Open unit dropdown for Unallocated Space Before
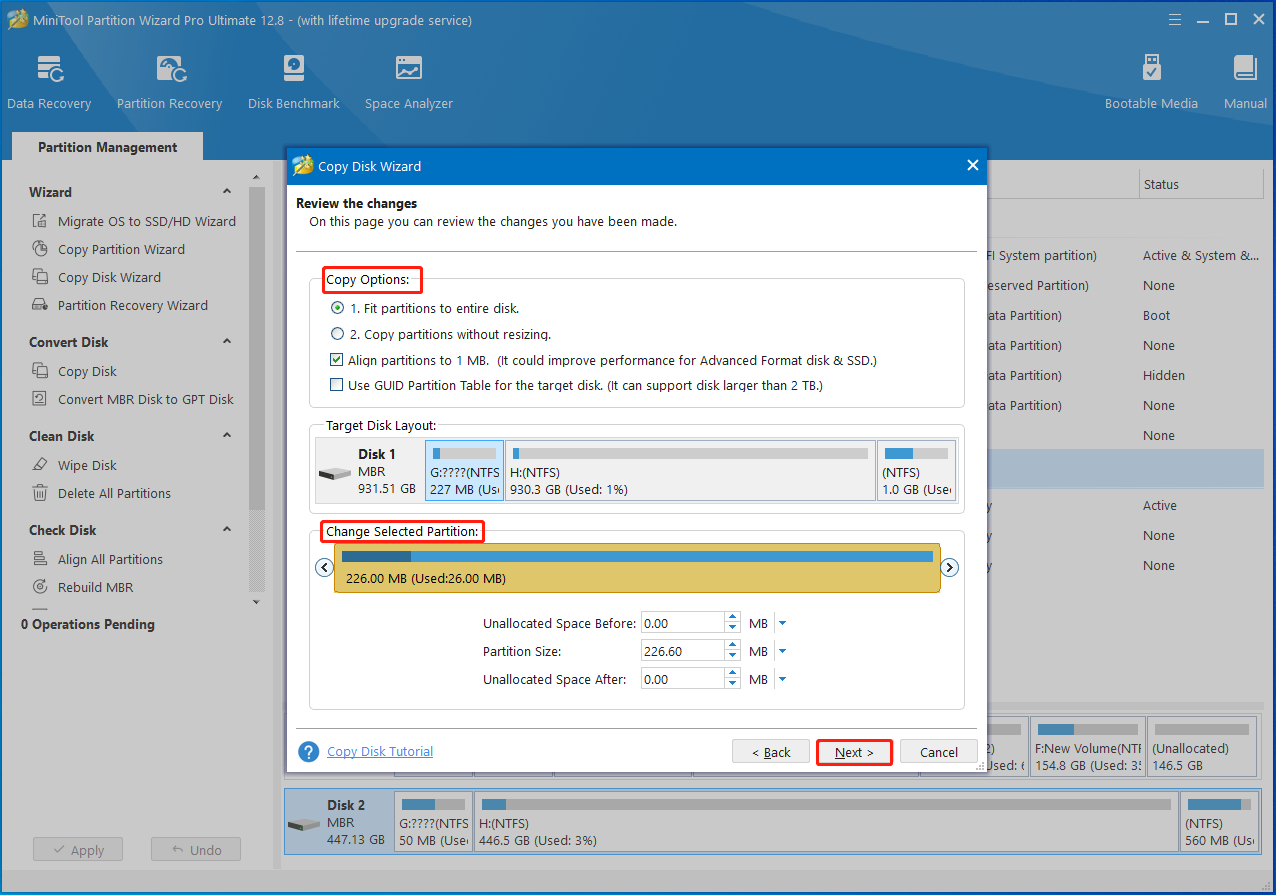The image size is (1276, 895). coord(782,624)
